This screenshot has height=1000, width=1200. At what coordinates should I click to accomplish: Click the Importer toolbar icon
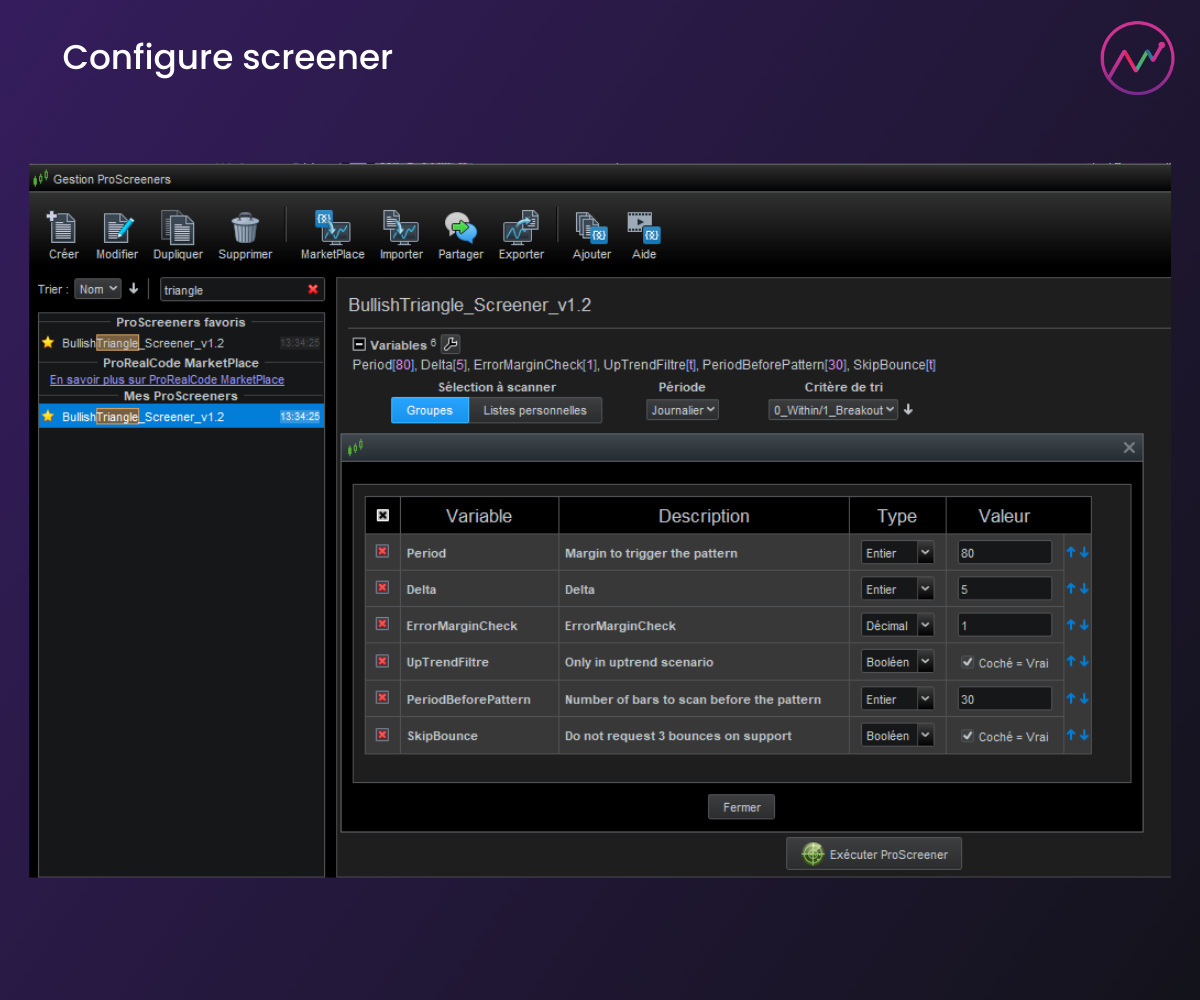[401, 229]
